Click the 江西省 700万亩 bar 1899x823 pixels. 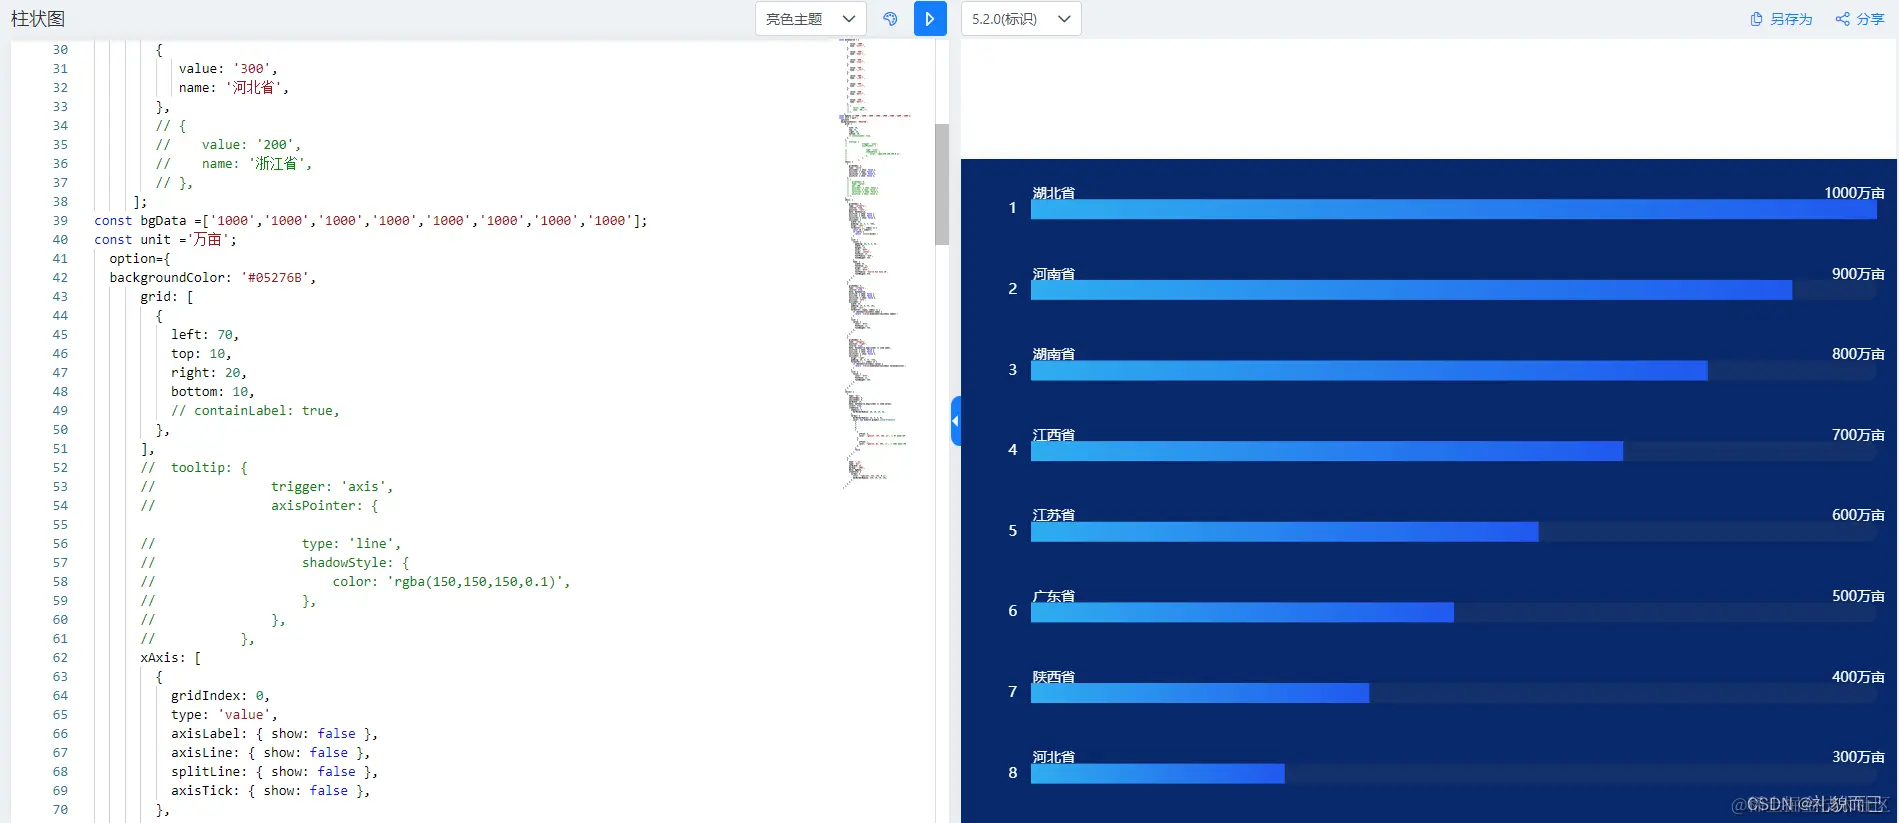1326,451
